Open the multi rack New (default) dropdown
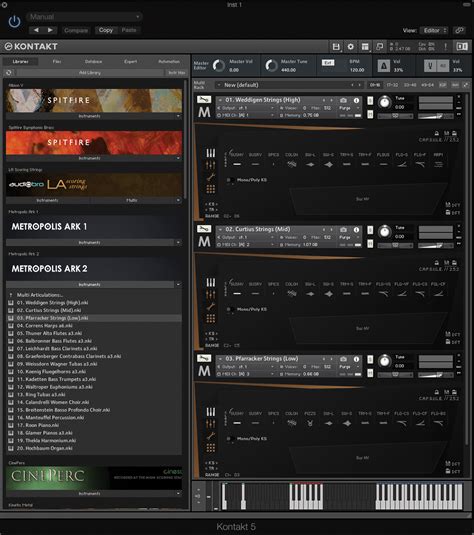The width and height of the screenshot is (474, 535). 288,85
